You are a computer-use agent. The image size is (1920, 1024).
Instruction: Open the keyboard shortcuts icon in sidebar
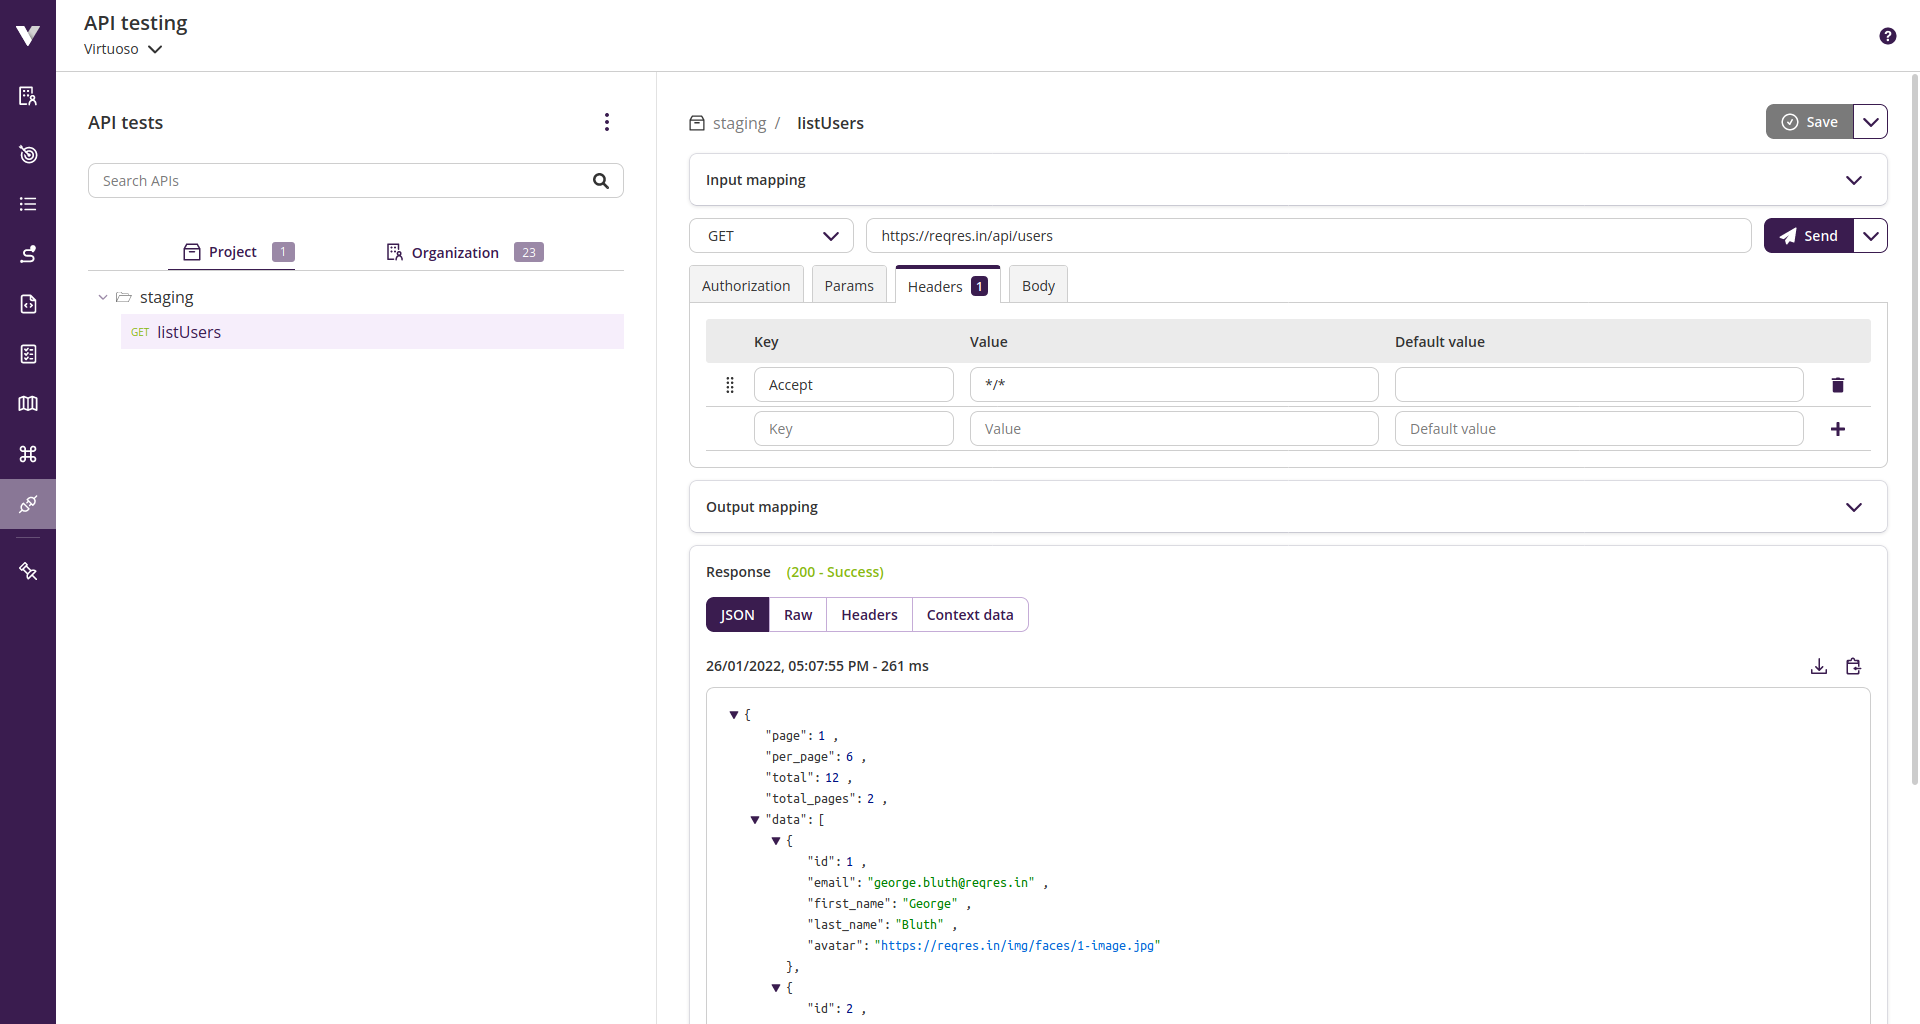click(28, 454)
